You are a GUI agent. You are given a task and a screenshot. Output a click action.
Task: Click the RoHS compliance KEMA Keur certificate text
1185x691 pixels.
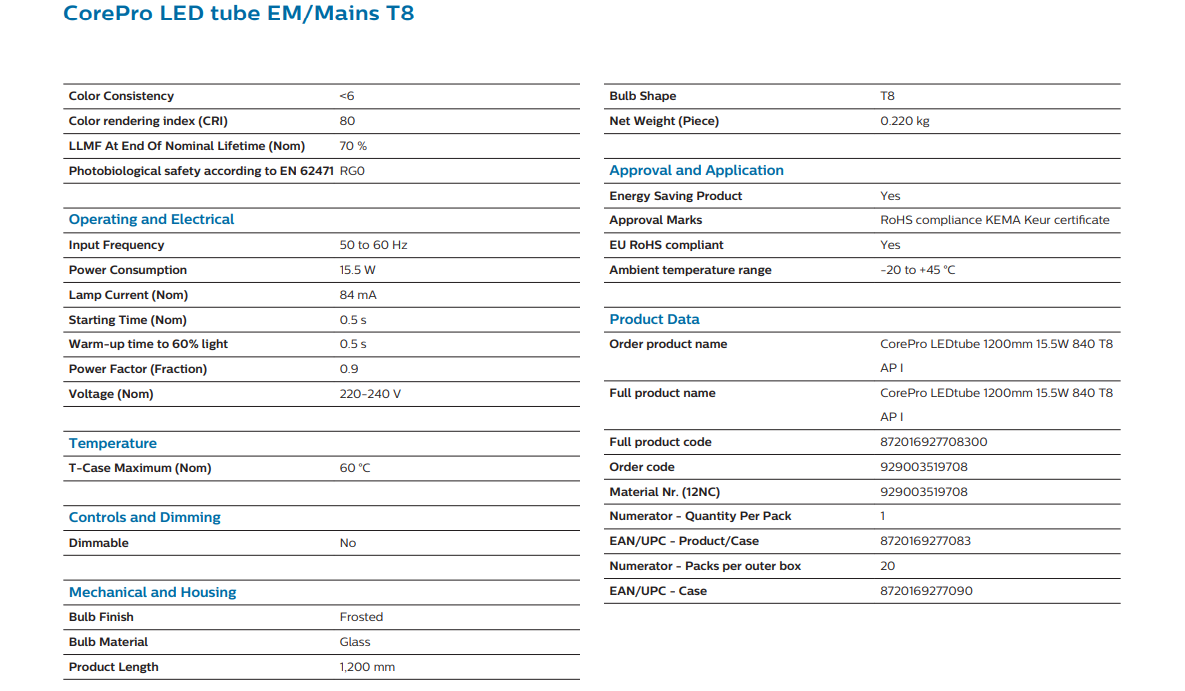click(994, 220)
